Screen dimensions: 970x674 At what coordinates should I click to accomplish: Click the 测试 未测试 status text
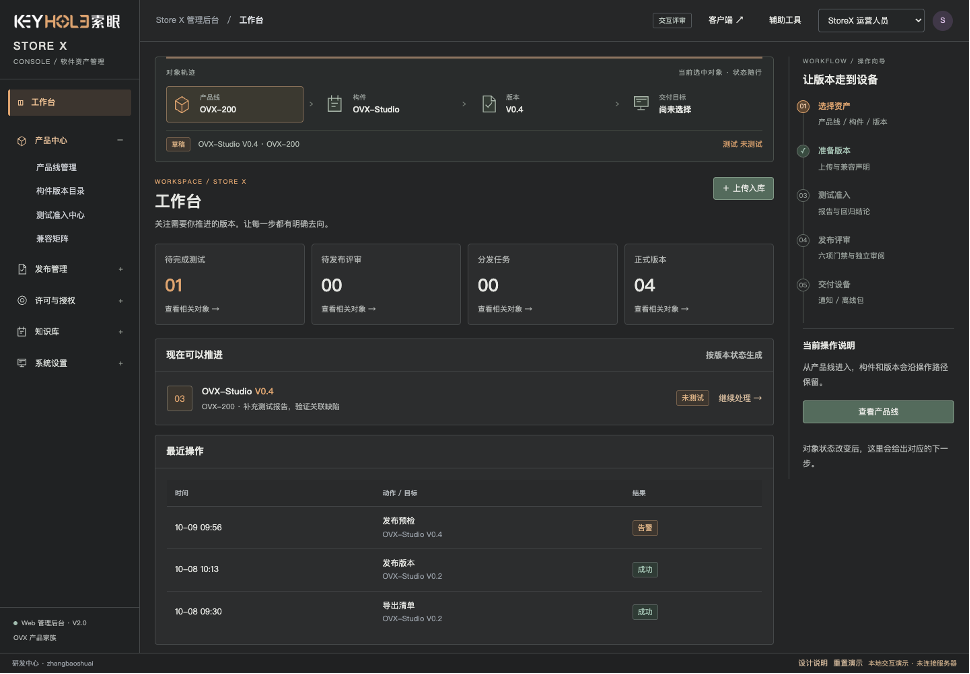click(742, 144)
